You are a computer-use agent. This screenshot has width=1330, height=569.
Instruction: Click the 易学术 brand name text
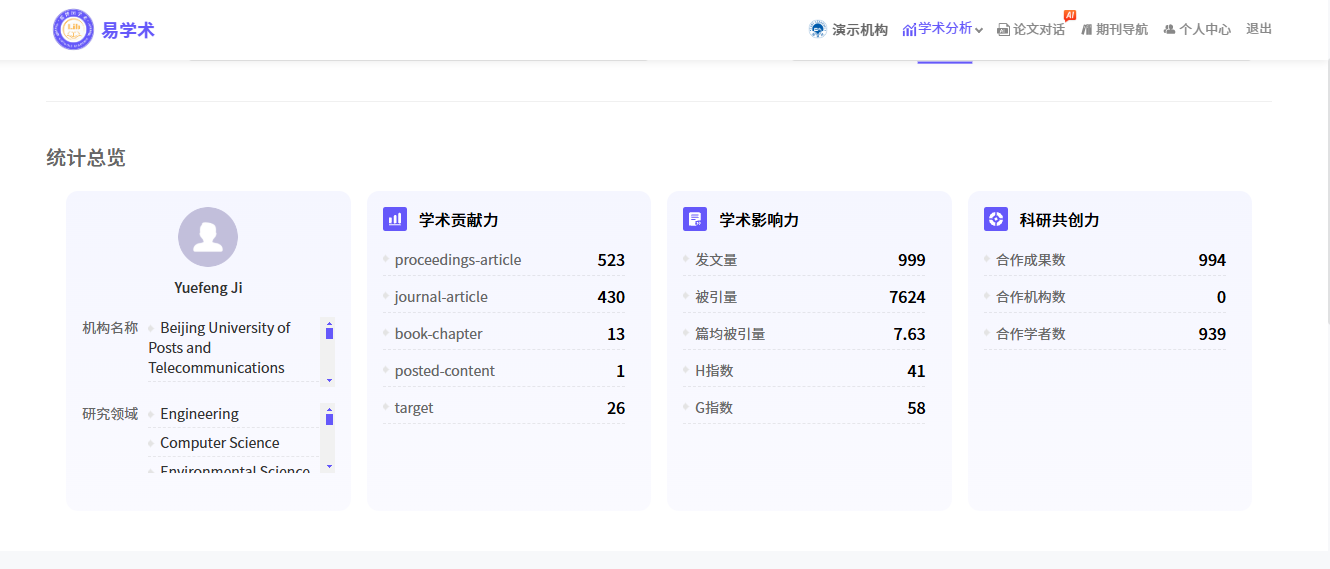(x=128, y=30)
